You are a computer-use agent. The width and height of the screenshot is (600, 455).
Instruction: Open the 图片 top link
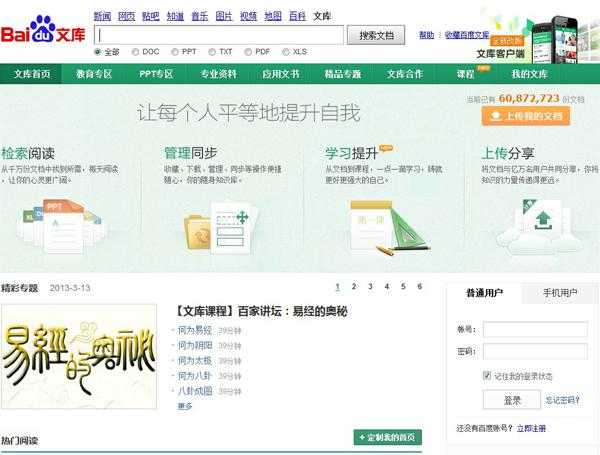(x=224, y=16)
